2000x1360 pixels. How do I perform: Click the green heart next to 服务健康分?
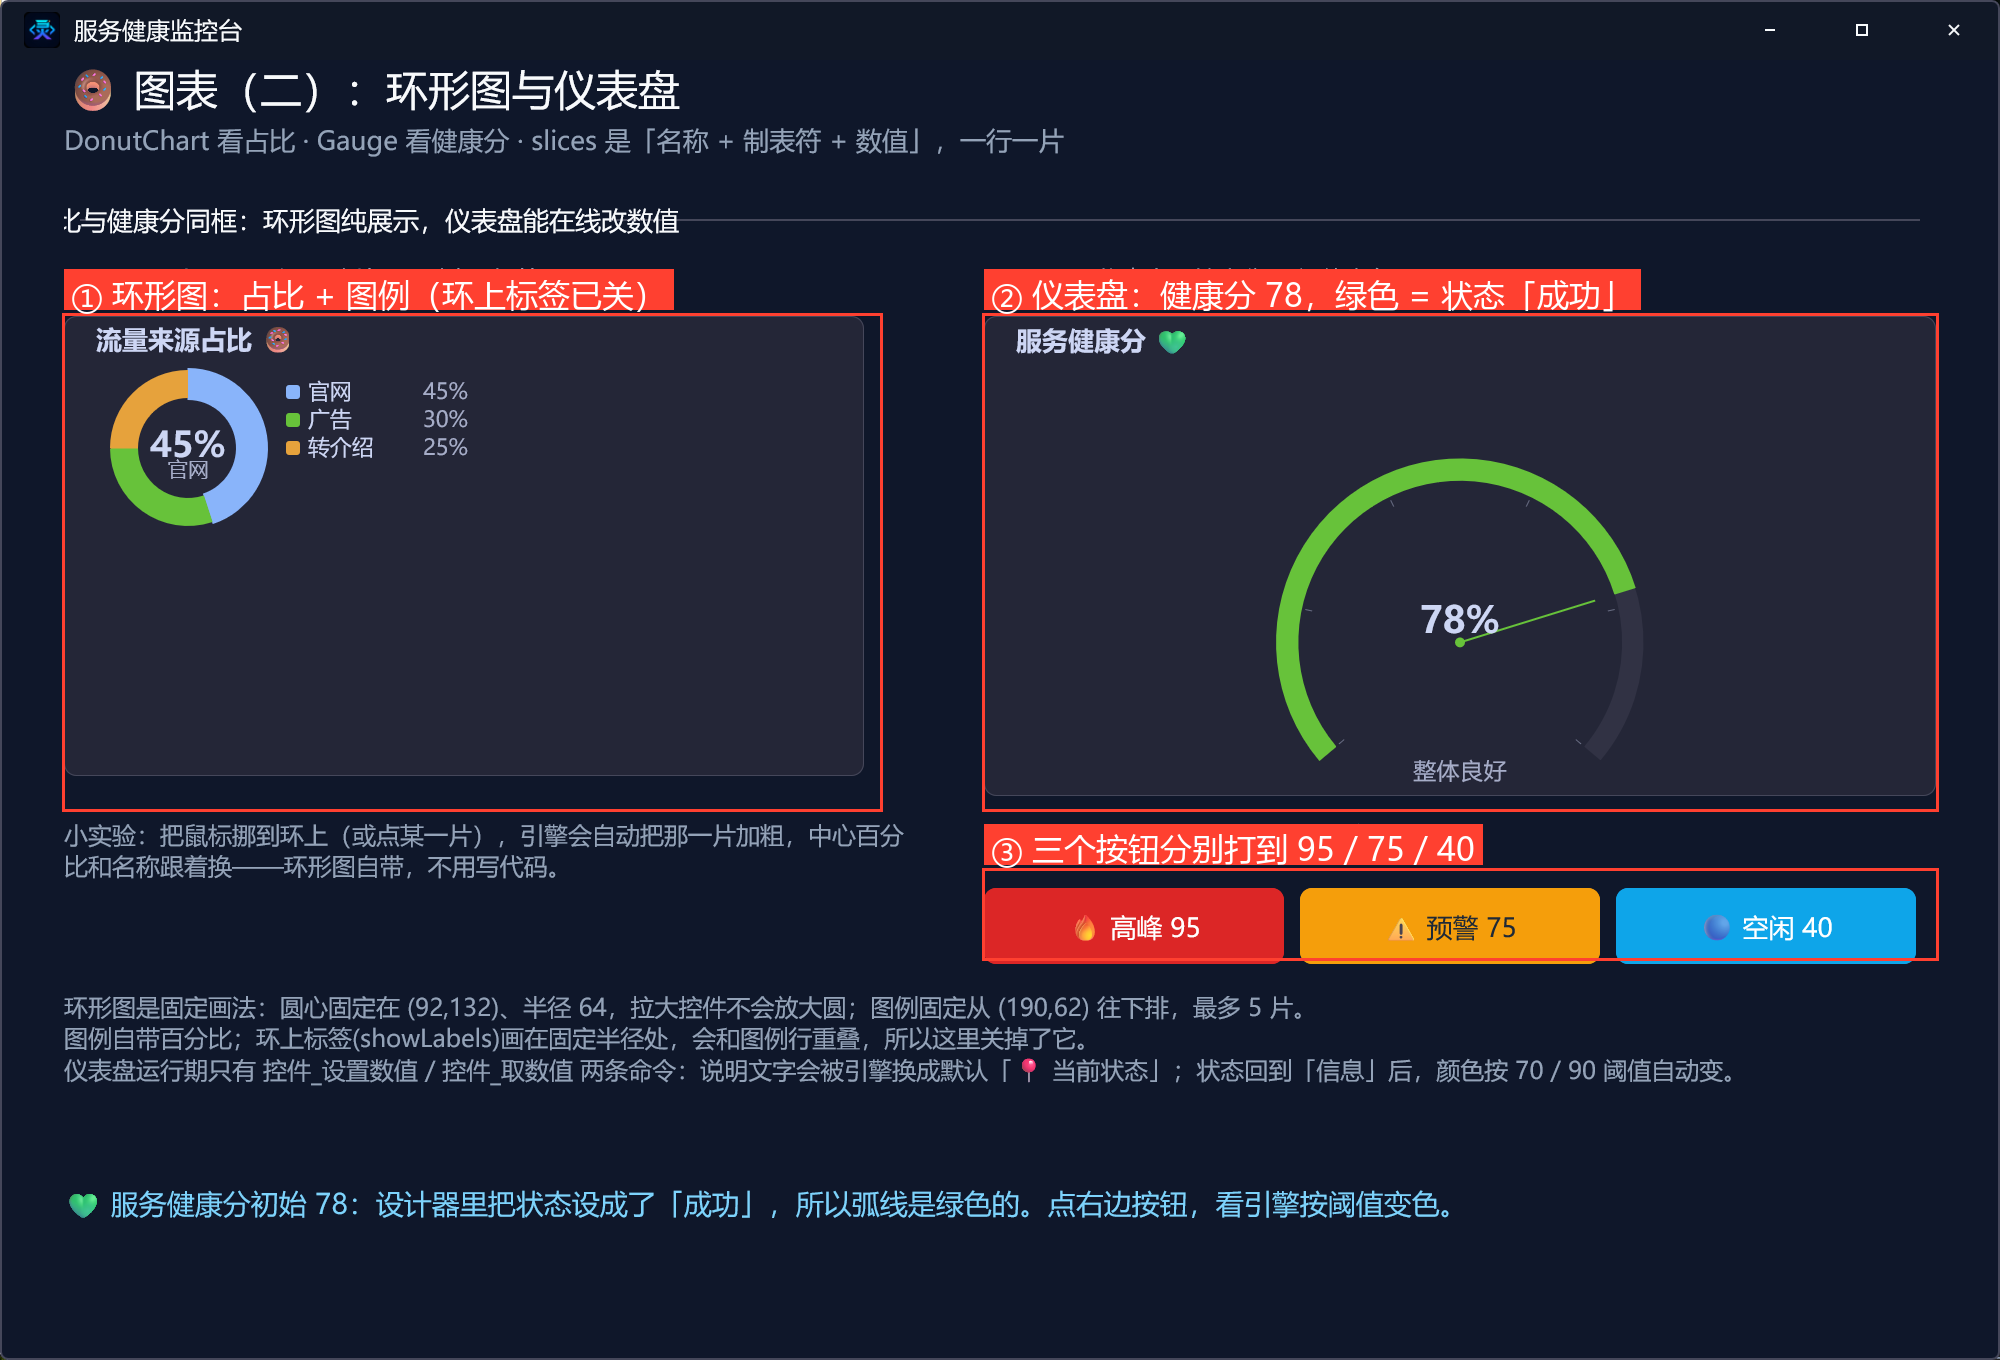point(1172,342)
